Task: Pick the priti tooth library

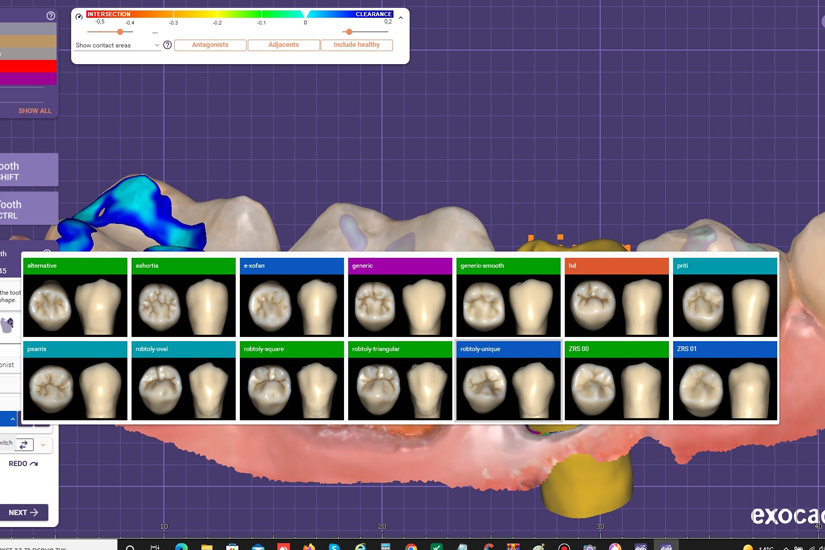Action: (725, 297)
